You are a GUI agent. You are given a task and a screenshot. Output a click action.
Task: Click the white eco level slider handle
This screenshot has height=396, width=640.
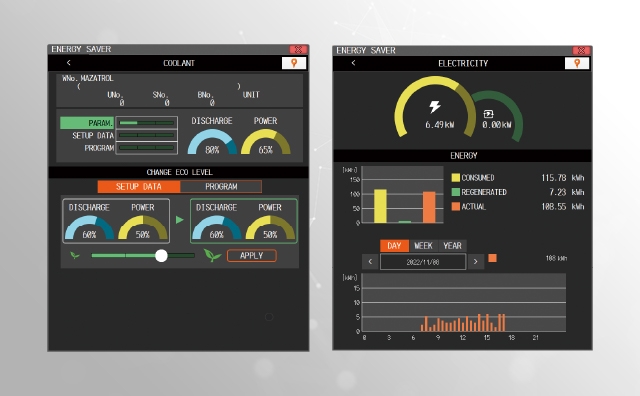coord(161,256)
